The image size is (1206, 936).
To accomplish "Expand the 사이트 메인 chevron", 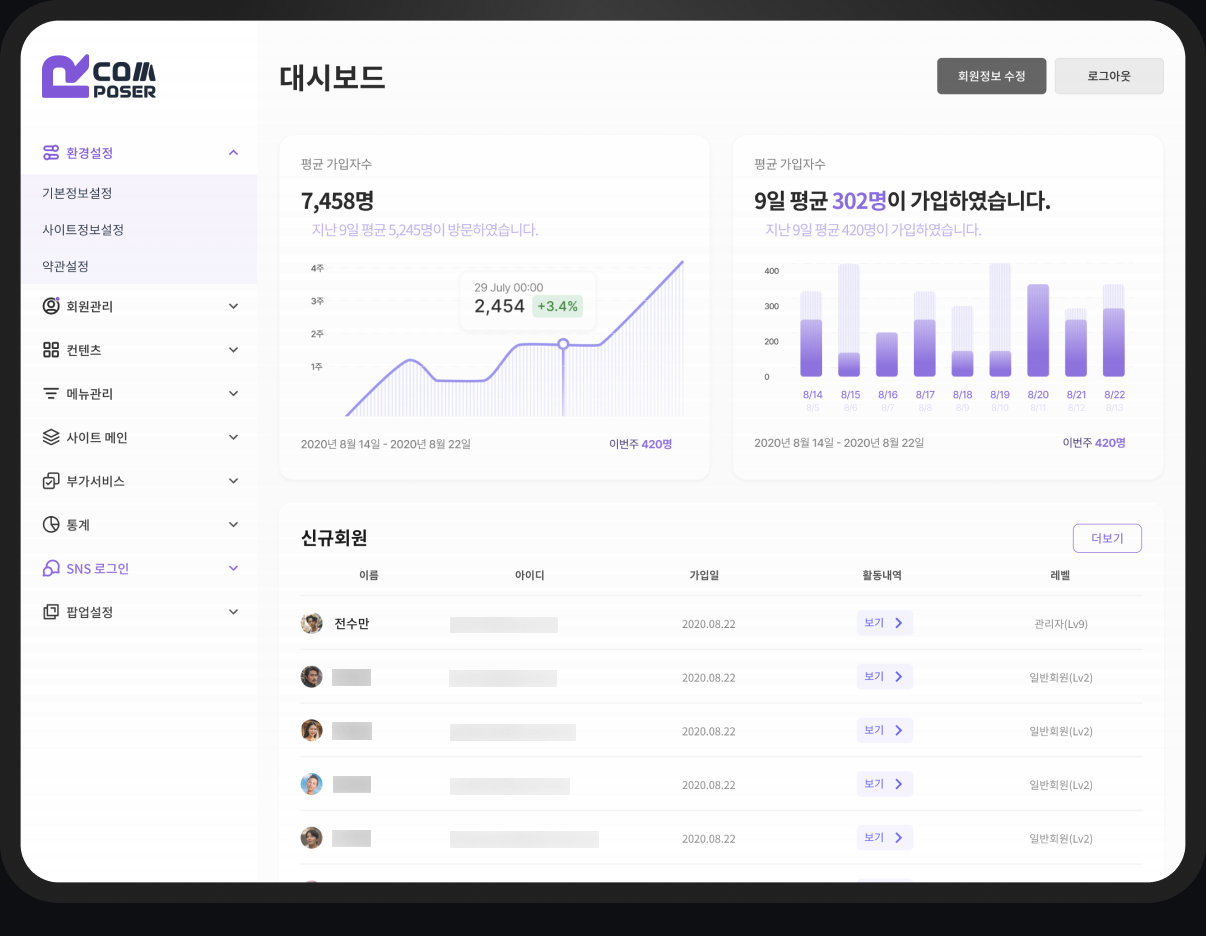I will coord(233,437).
